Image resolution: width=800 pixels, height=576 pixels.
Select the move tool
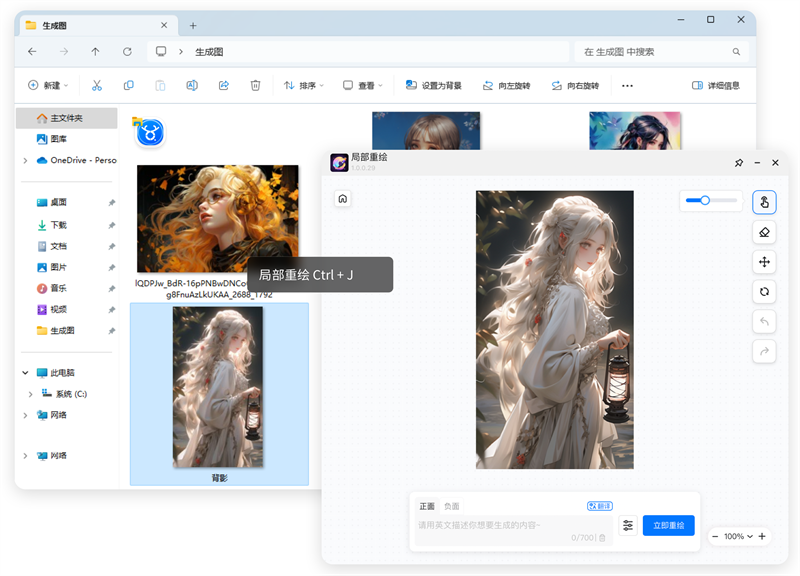(x=763, y=262)
